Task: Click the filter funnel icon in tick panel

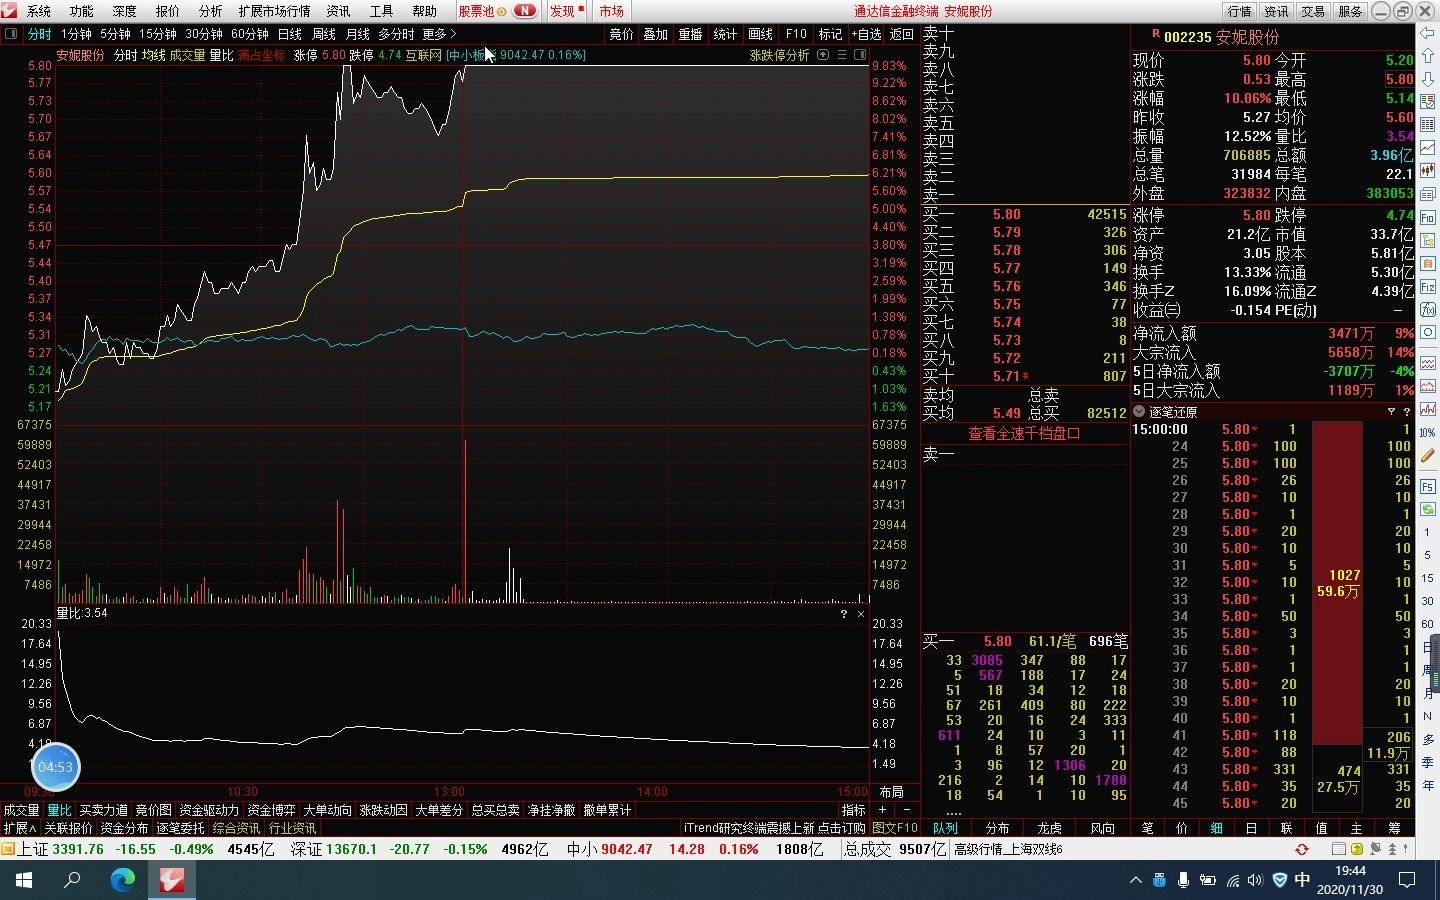Action: 1391,411
